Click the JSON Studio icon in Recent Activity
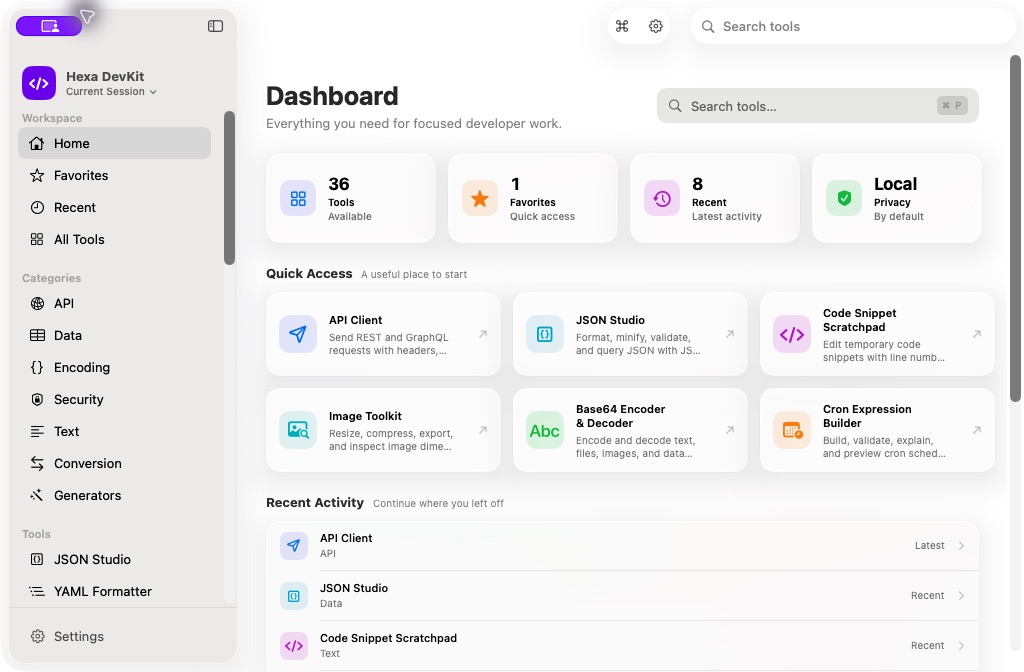Viewport: 1024px width, 672px height. pos(294,596)
